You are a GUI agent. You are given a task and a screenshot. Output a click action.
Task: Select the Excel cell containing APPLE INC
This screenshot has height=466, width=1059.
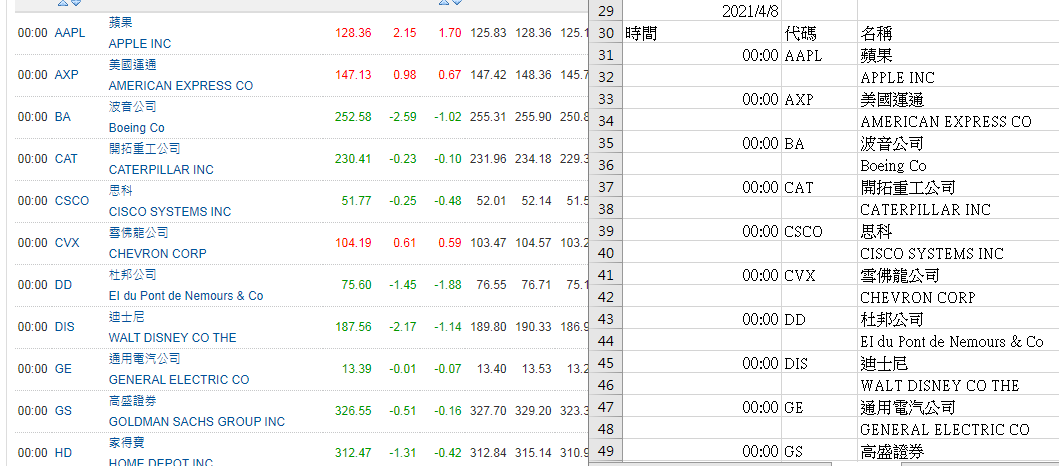[958, 77]
